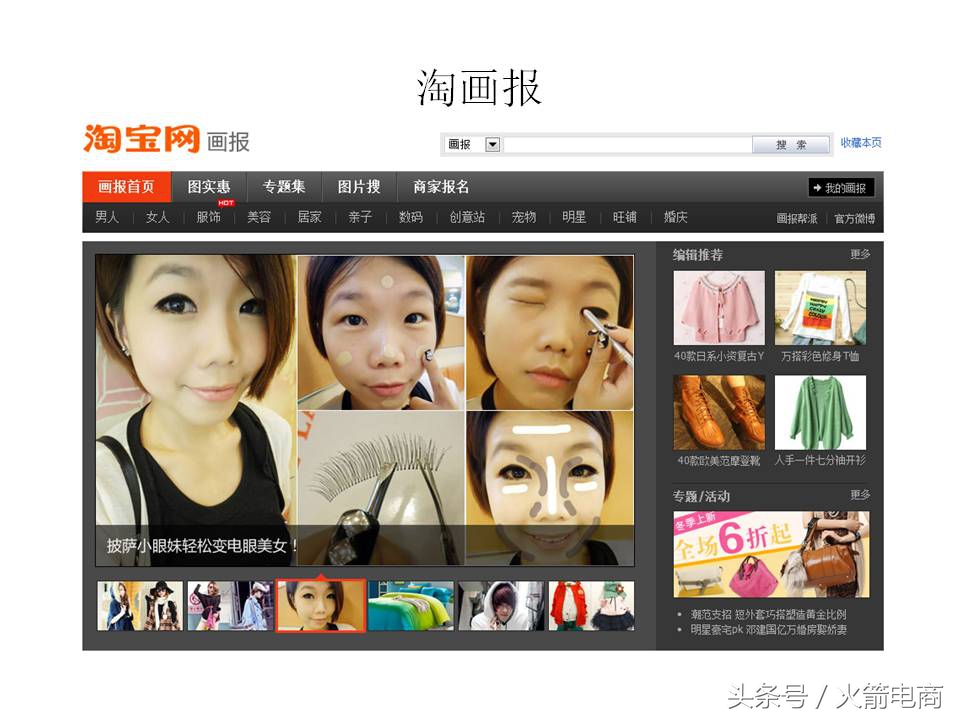Select the 宠物 category
Image resolution: width=960 pixels, height=720 pixels.
523,217
